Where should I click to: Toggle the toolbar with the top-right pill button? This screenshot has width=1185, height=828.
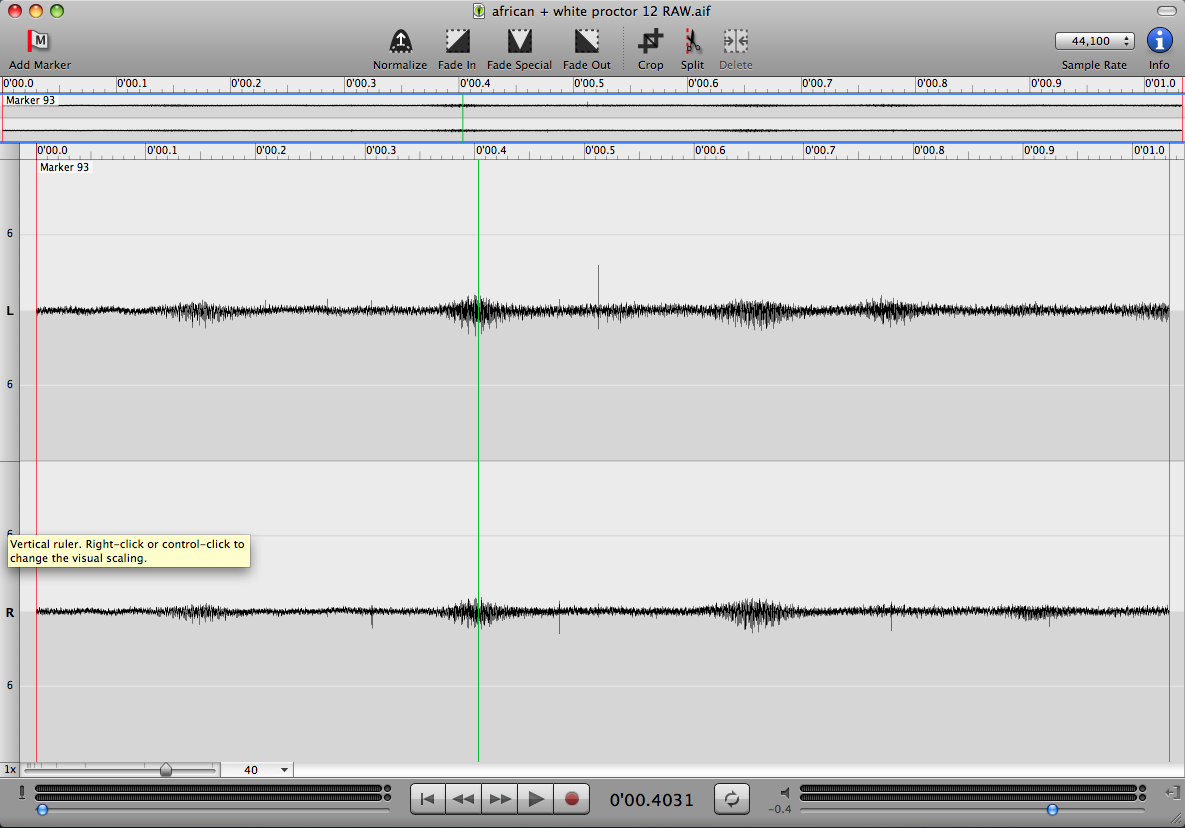pos(1165,11)
